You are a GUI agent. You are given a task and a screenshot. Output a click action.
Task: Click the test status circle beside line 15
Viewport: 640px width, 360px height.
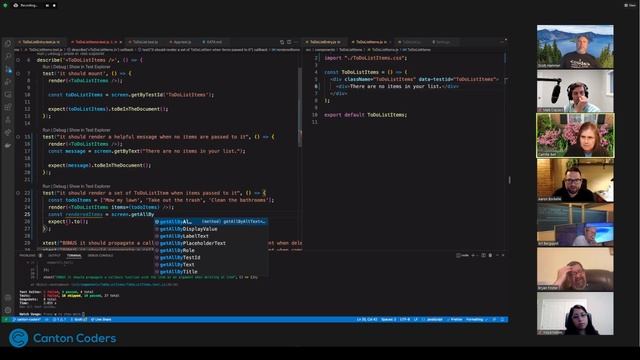point(18,137)
